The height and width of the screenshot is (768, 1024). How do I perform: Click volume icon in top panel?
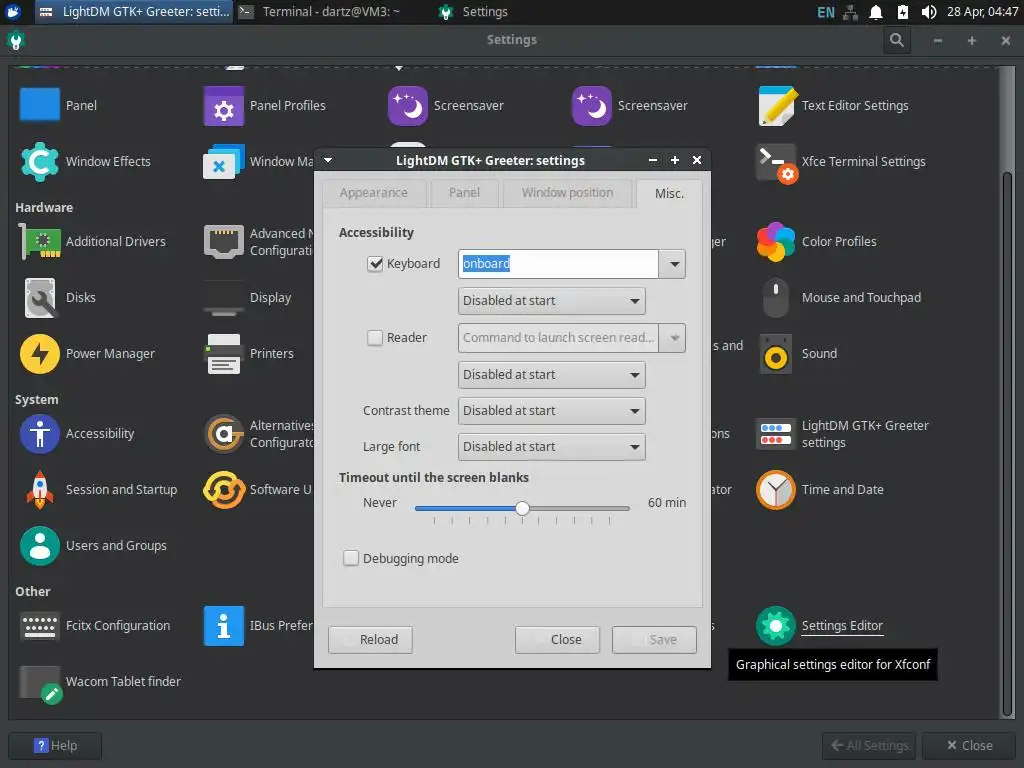(x=928, y=12)
